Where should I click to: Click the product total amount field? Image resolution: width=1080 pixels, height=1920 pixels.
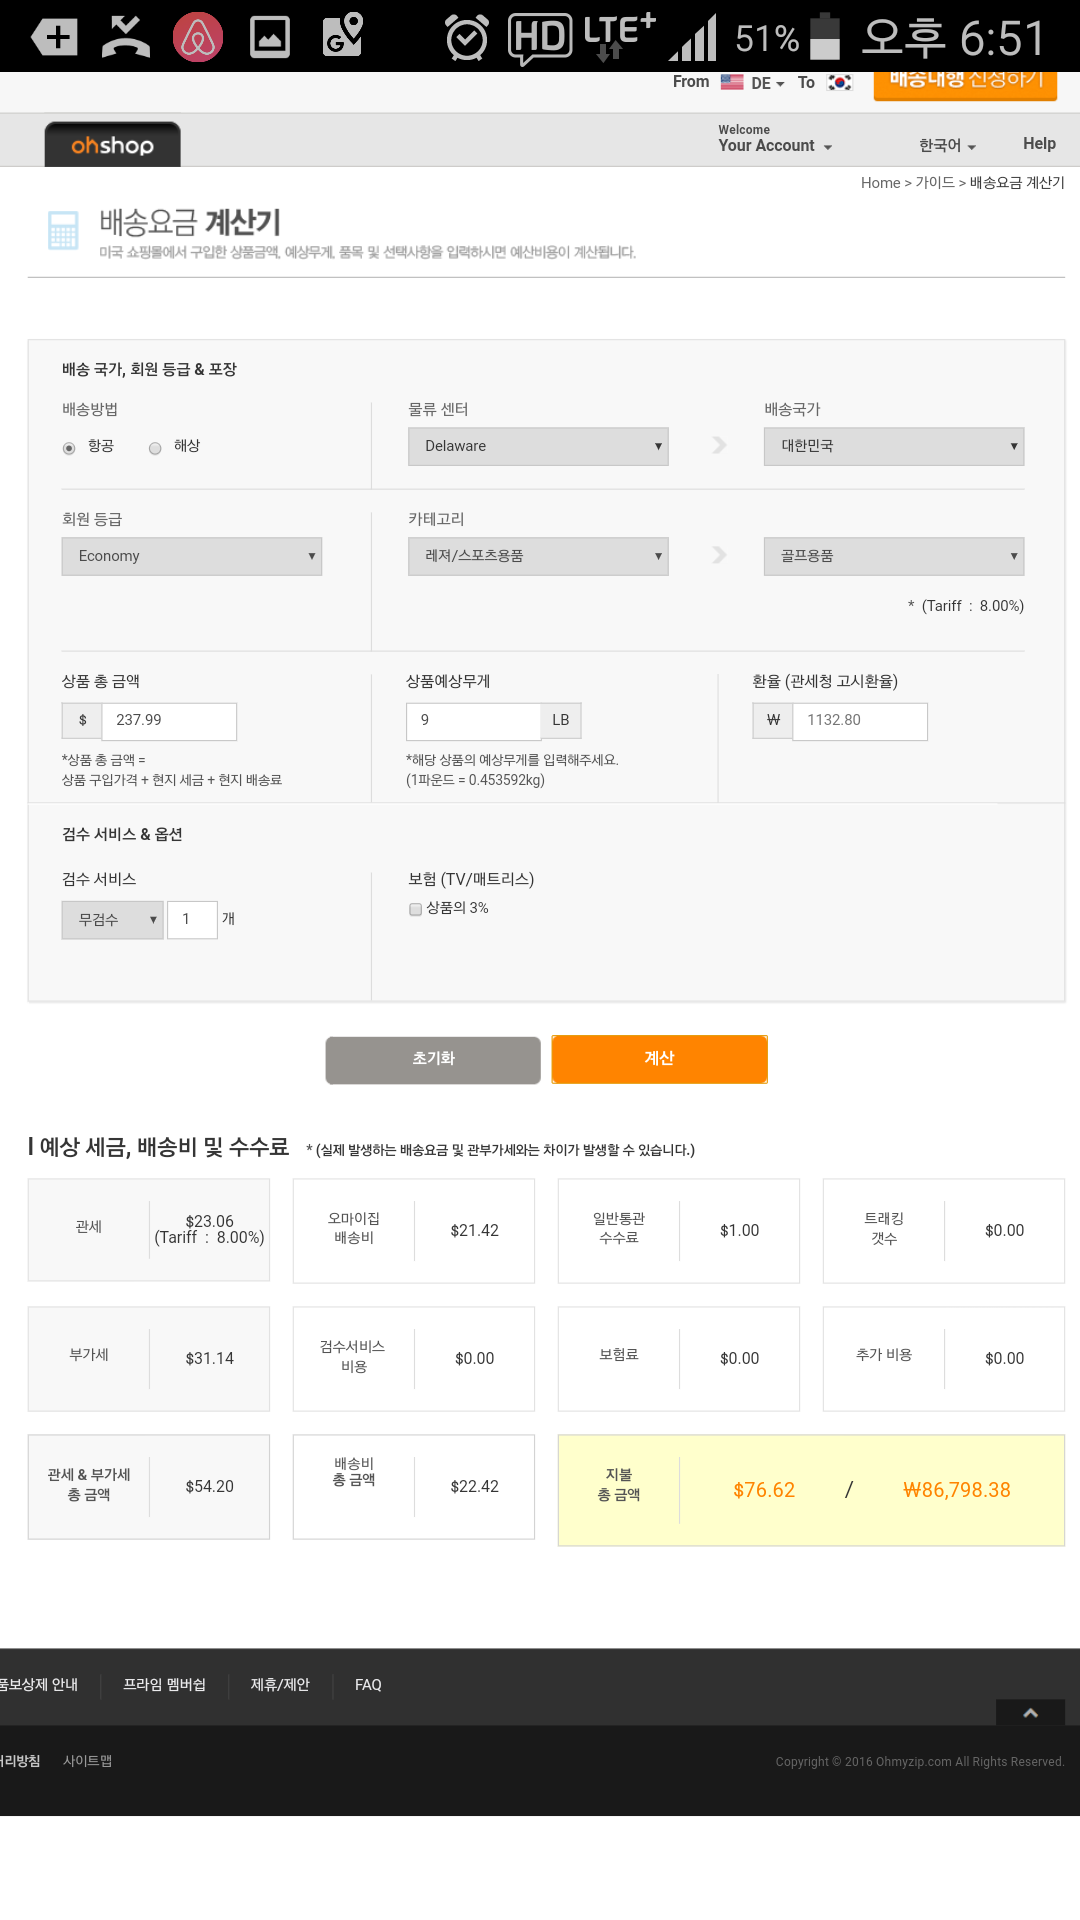pos(168,721)
